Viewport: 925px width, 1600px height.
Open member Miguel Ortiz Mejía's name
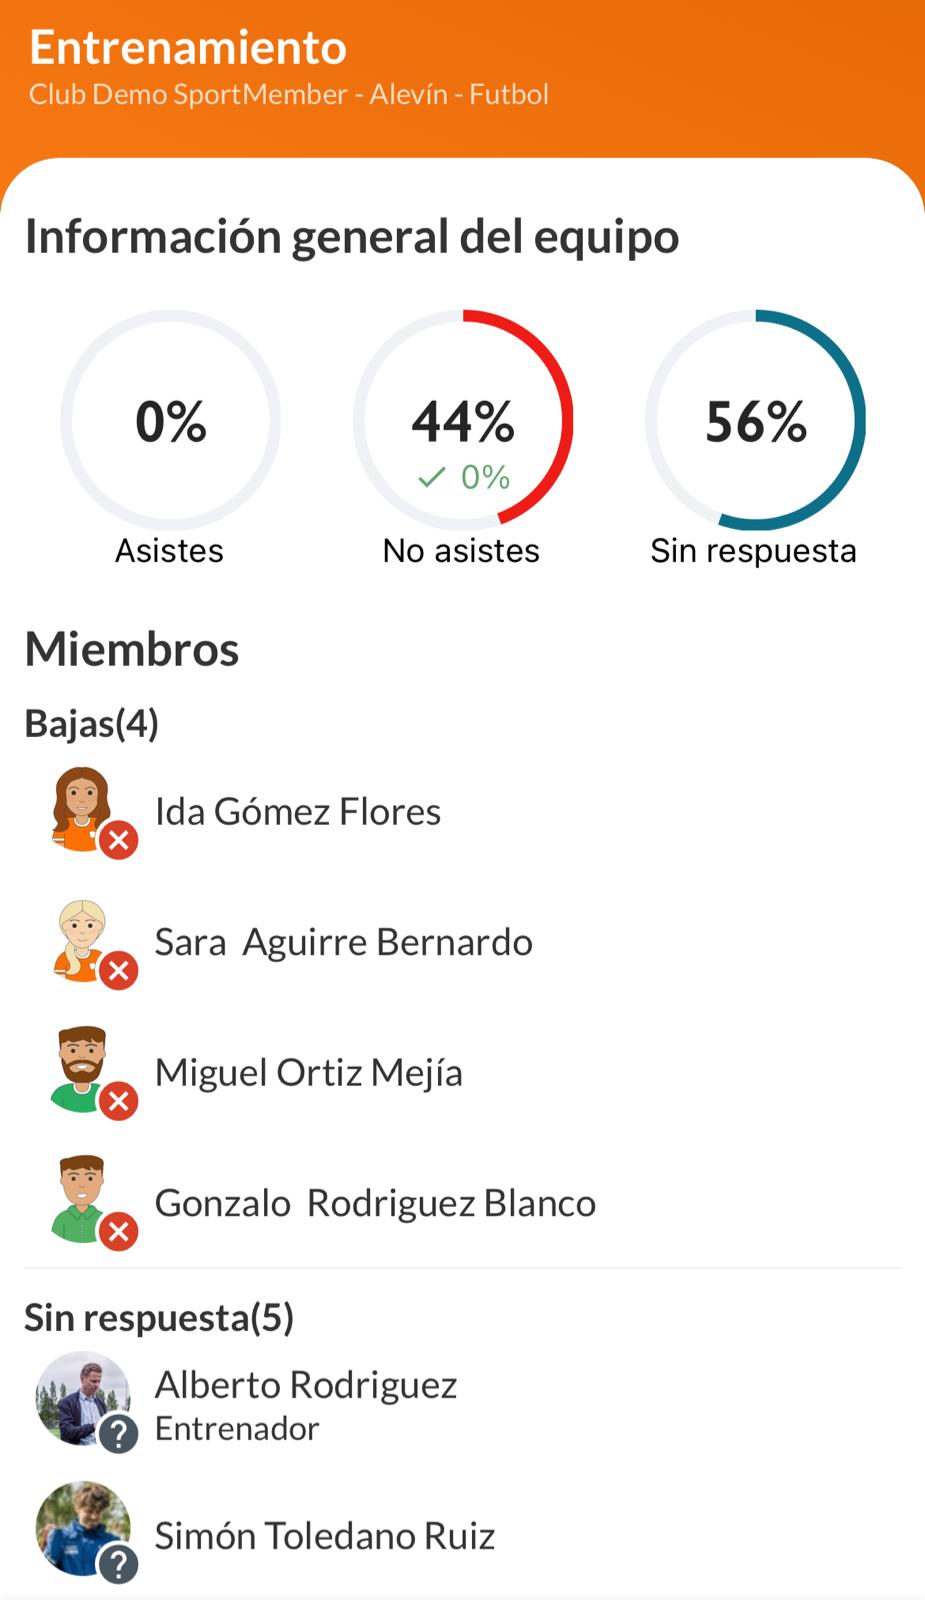pos(308,1072)
